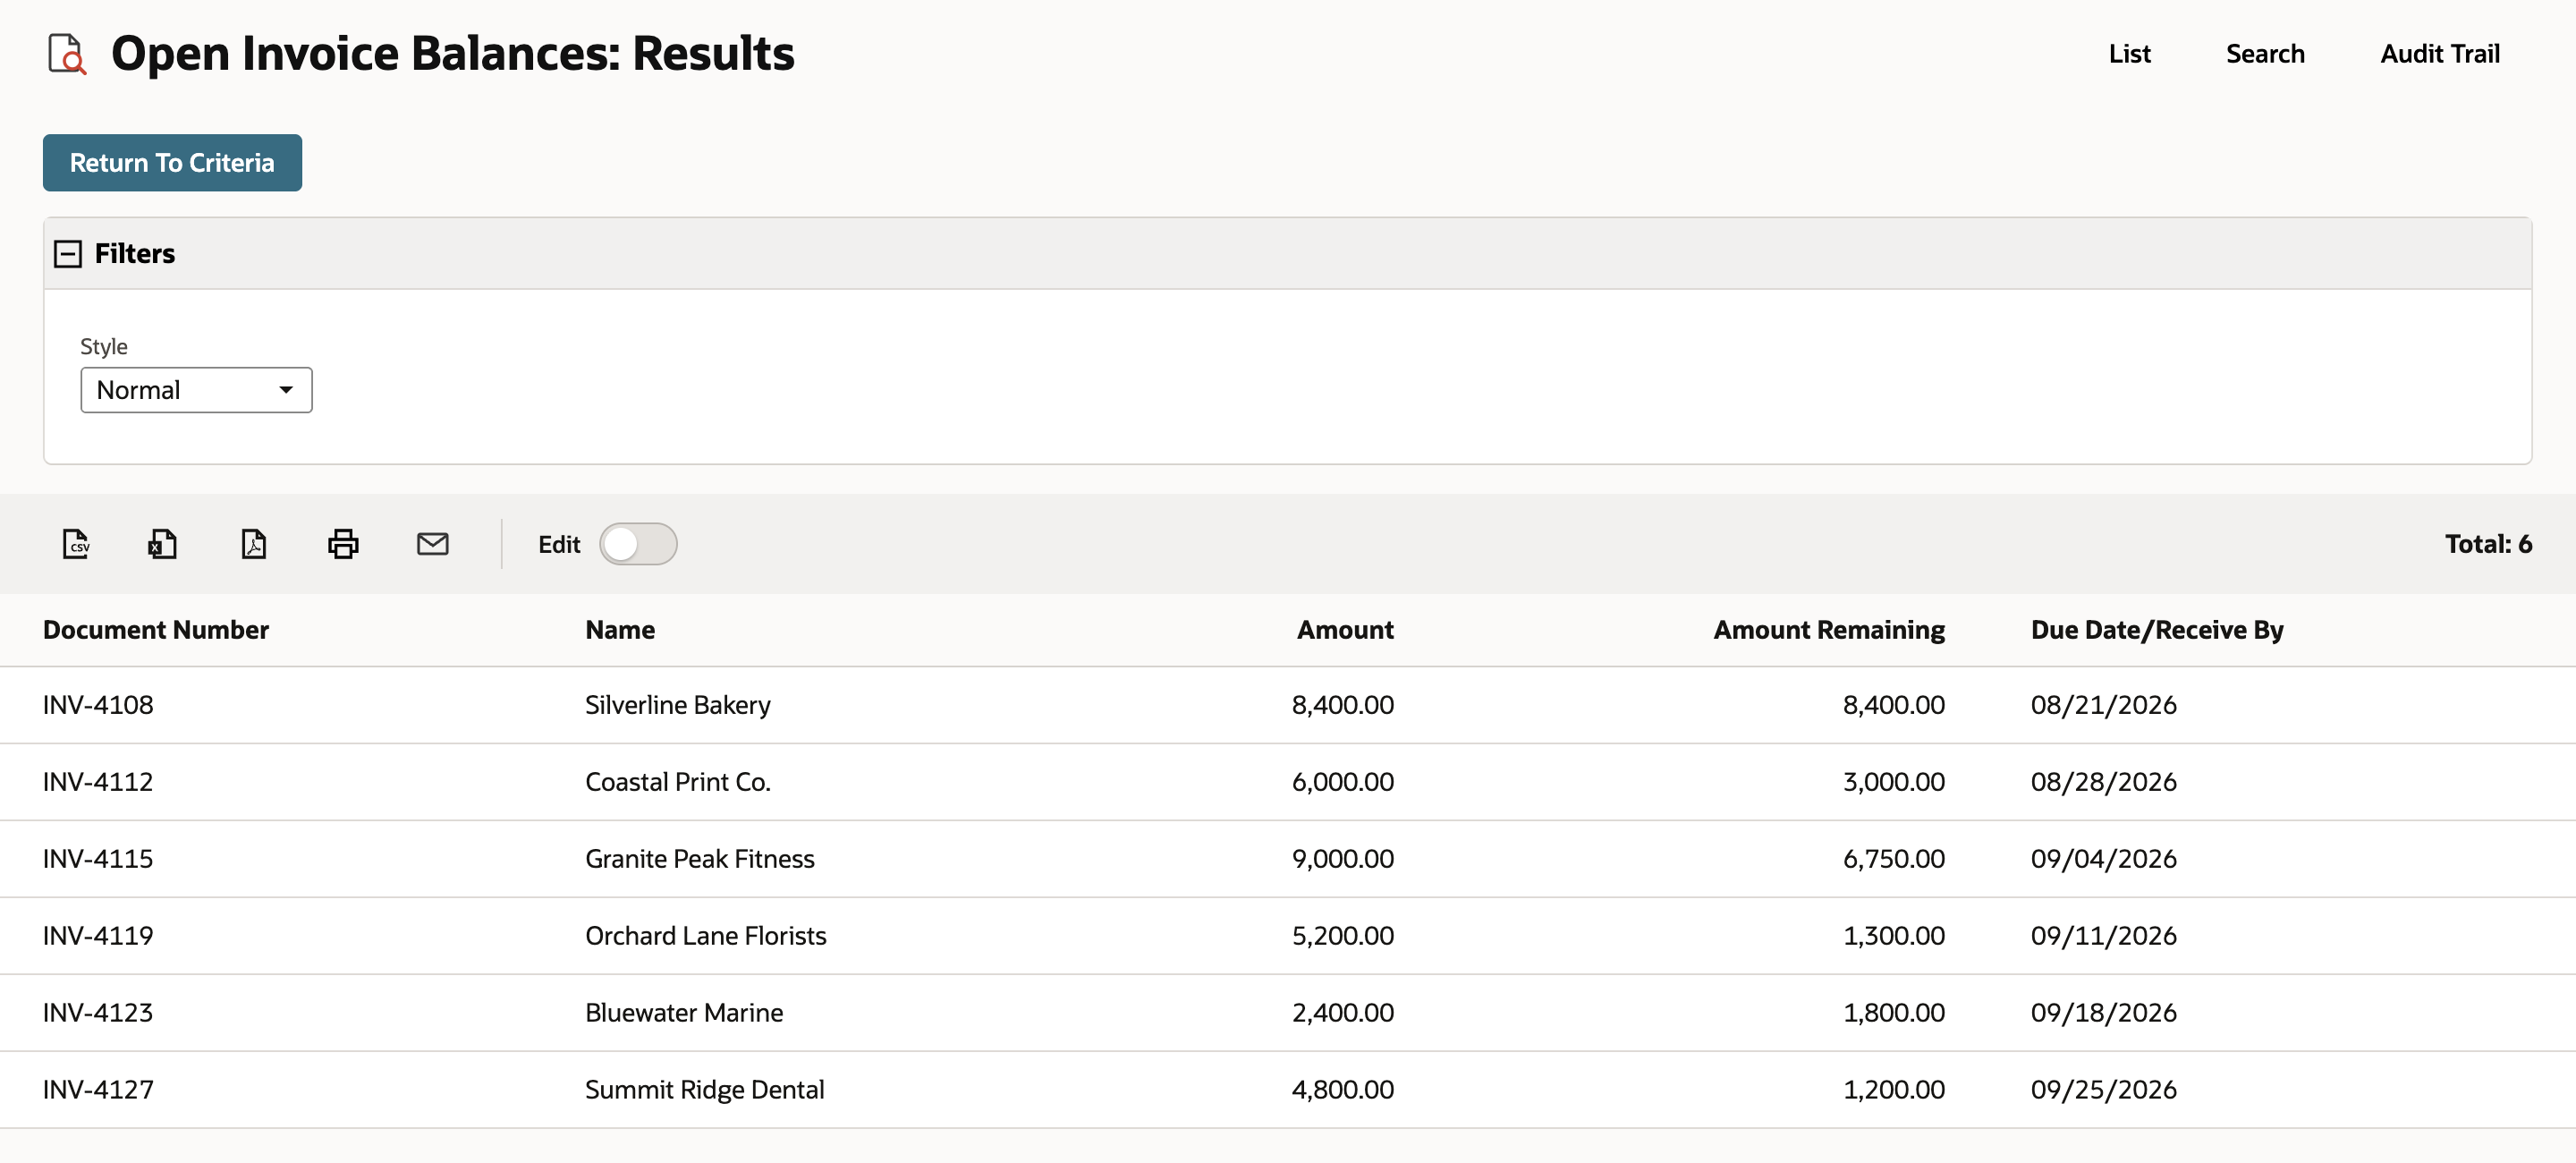Select invoice INV-4115
The image size is (2576, 1163).
coord(98,859)
